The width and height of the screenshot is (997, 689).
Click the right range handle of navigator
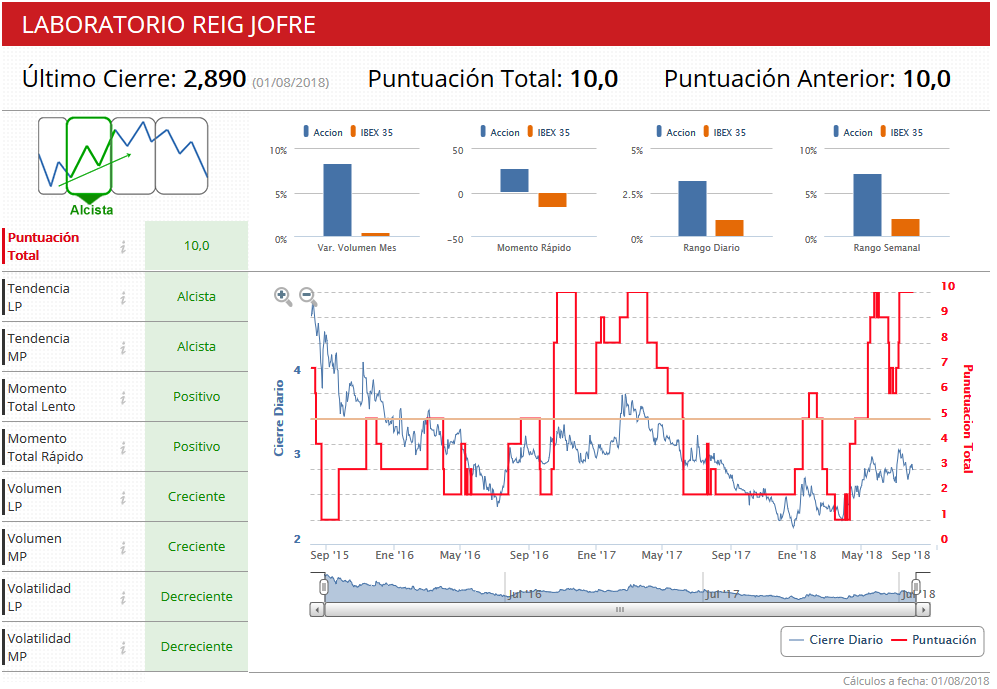click(916, 587)
